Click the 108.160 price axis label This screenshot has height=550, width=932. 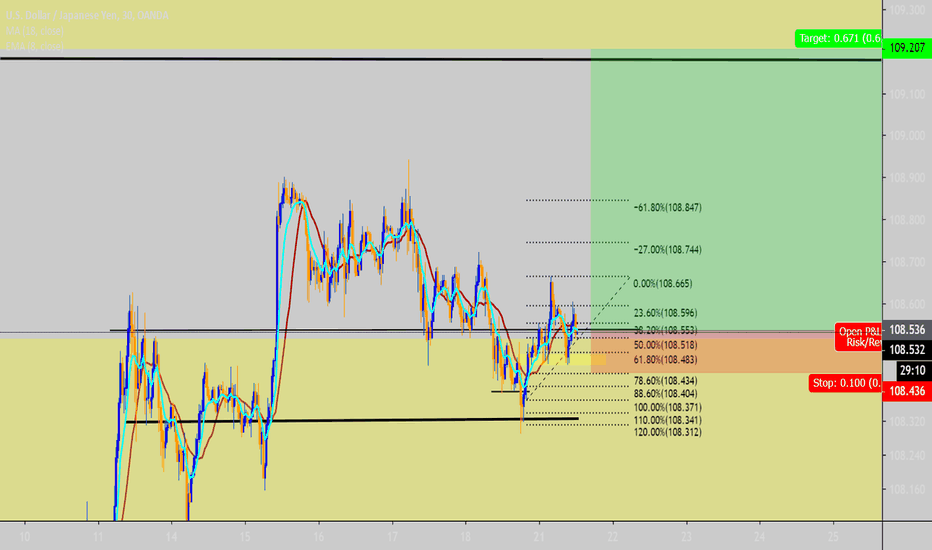click(x=907, y=490)
